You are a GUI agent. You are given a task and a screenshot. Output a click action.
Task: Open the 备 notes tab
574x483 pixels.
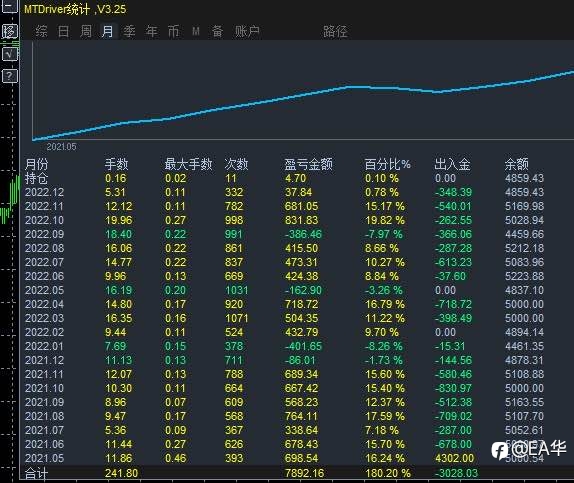point(217,31)
